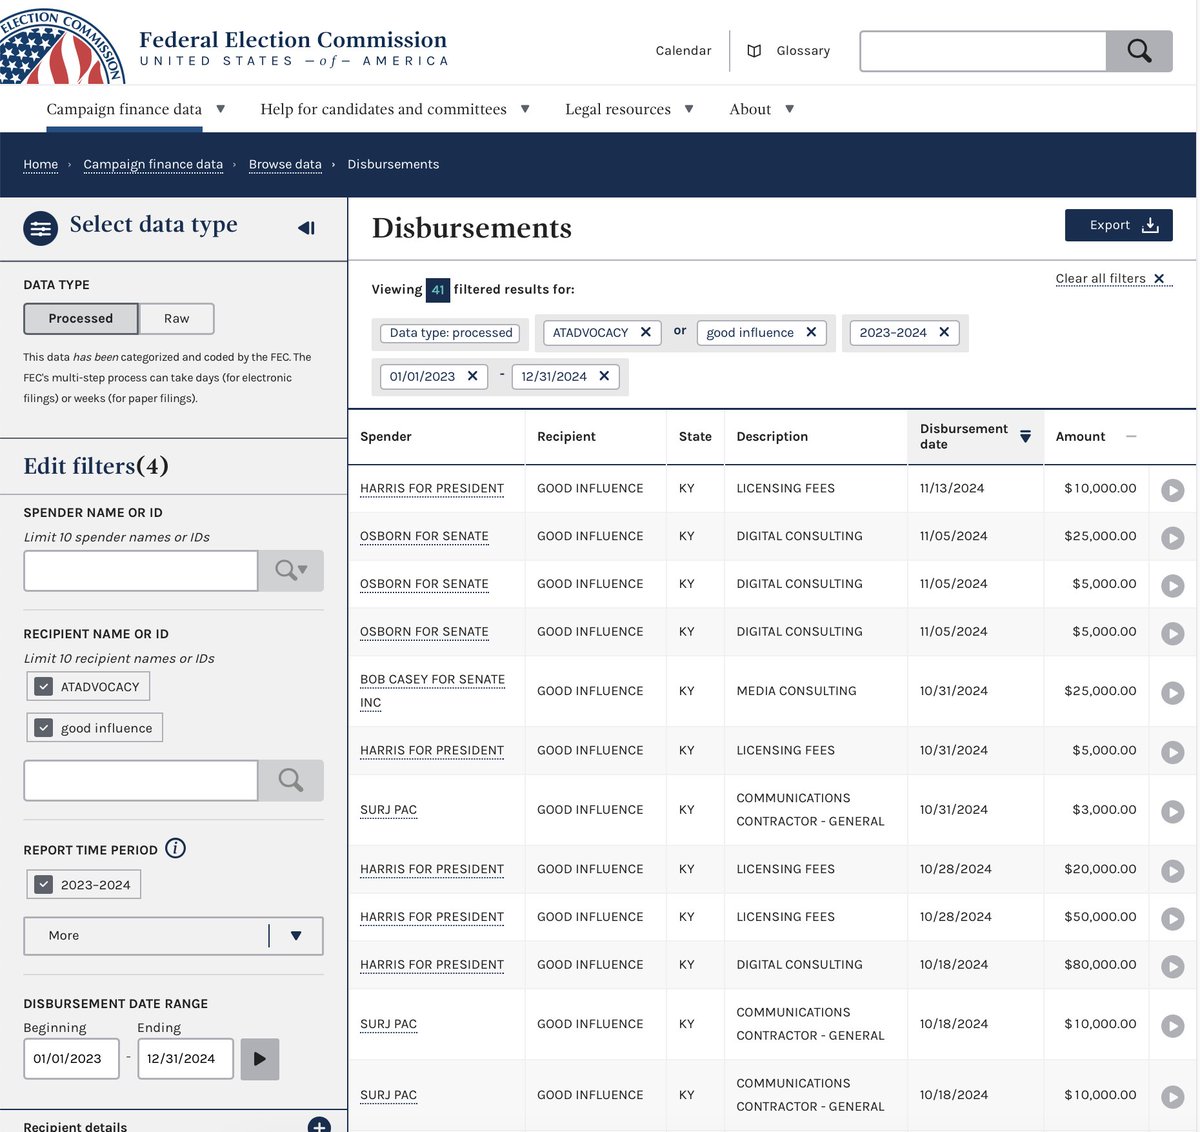Click the recipient name search magnifier button
The height and width of the screenshot is (1132, 1200).
[x=291, y=780]
